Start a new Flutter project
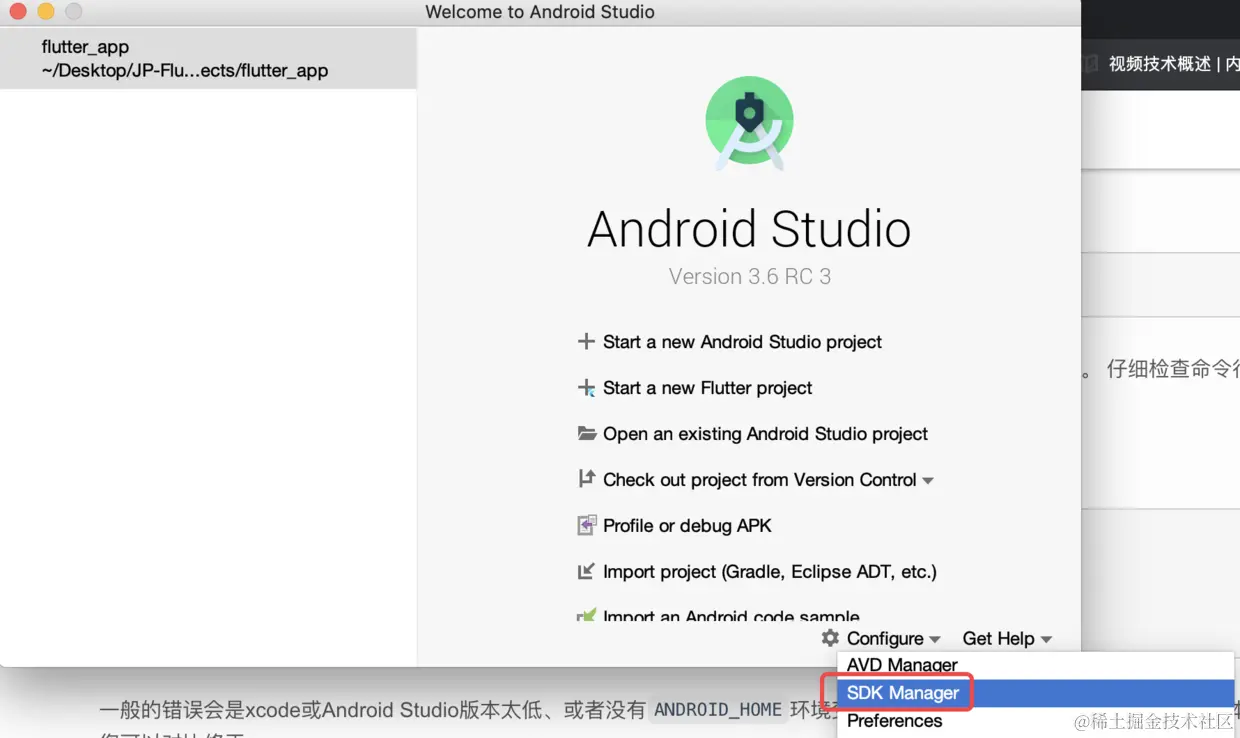 point(707,388)
